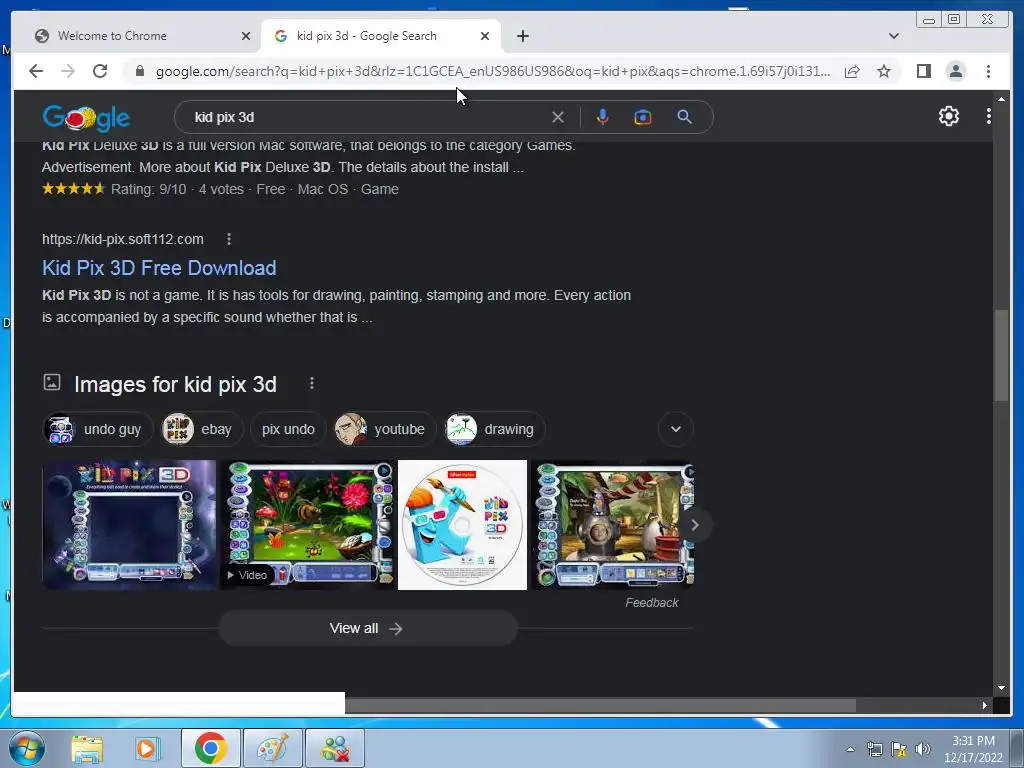
Task: Open Images for kid pix 3d heading
Action: 175,384
